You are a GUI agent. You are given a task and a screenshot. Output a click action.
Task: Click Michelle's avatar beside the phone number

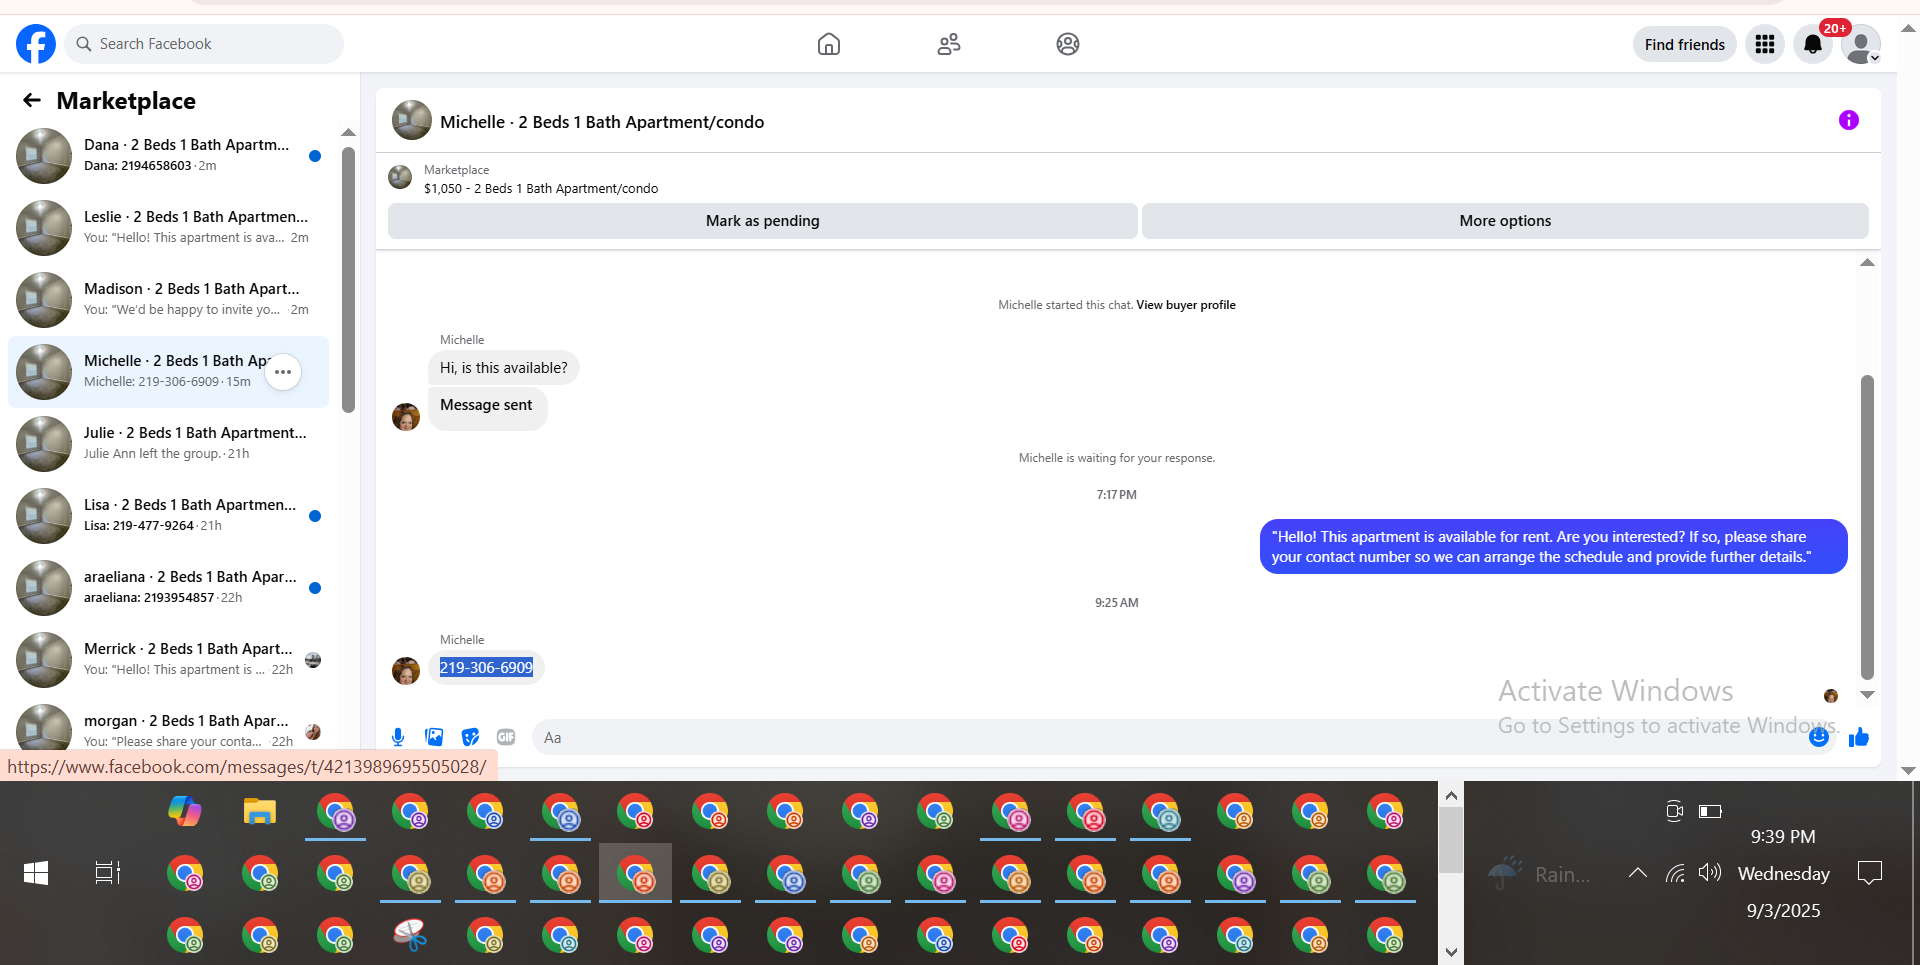tap(406, 671)
